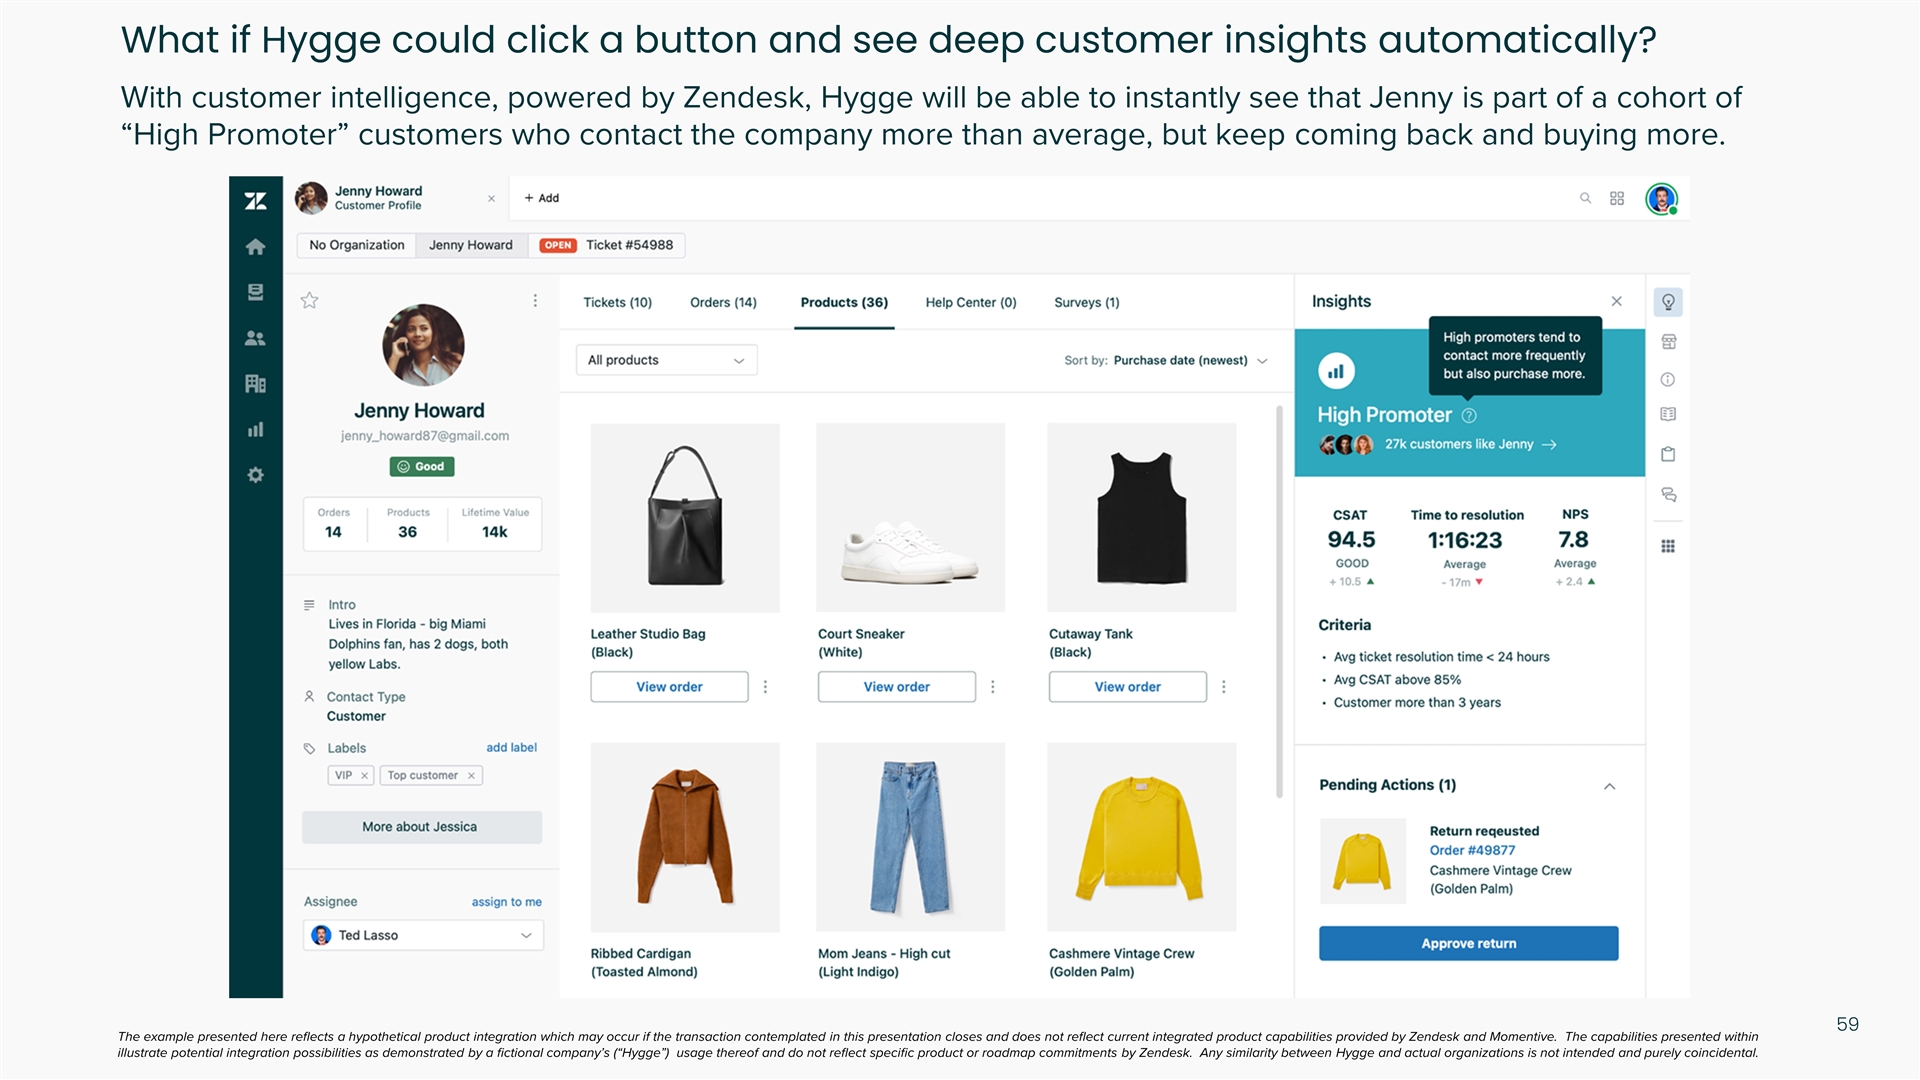
Task: Open the Home icon in sidebar
Action: coord(256,247)
